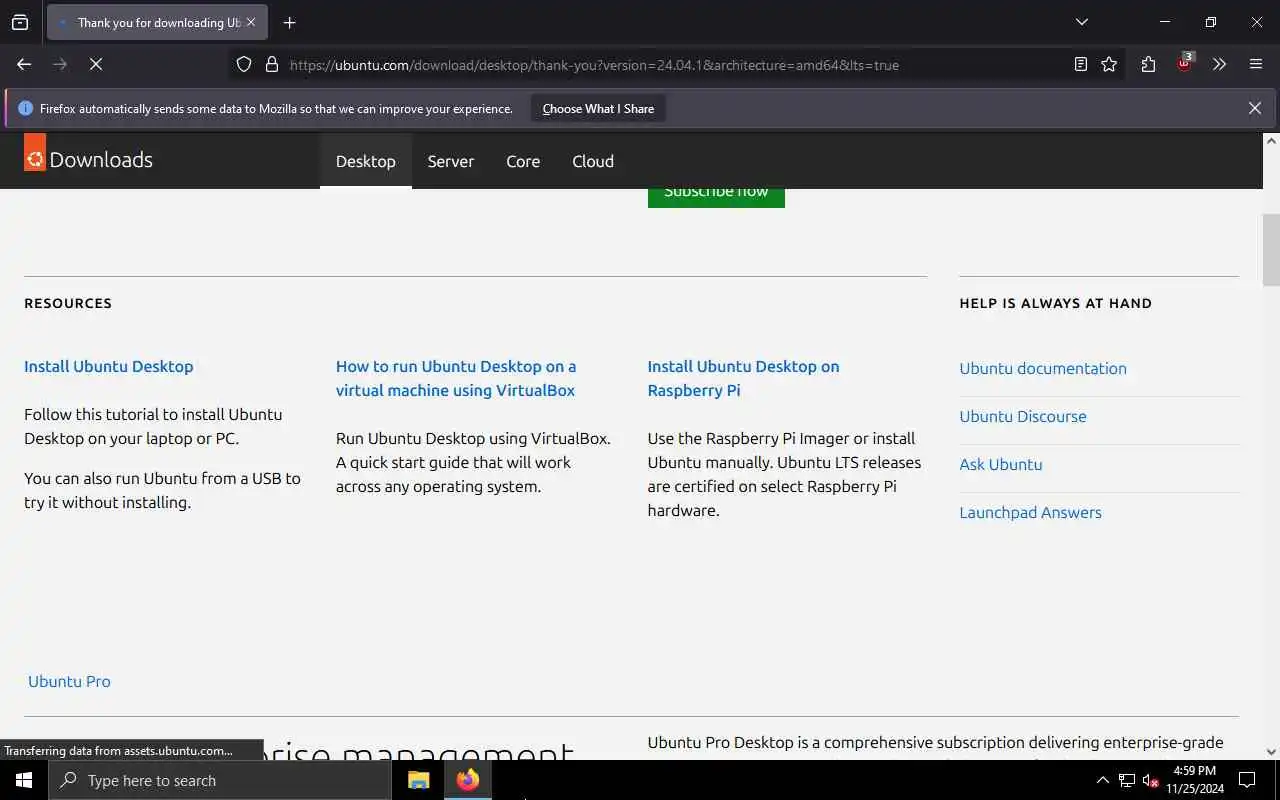This screenshot has height=800, width=1280.
Task: Click the Downloads heading text
Action: [x=101, y=160]
